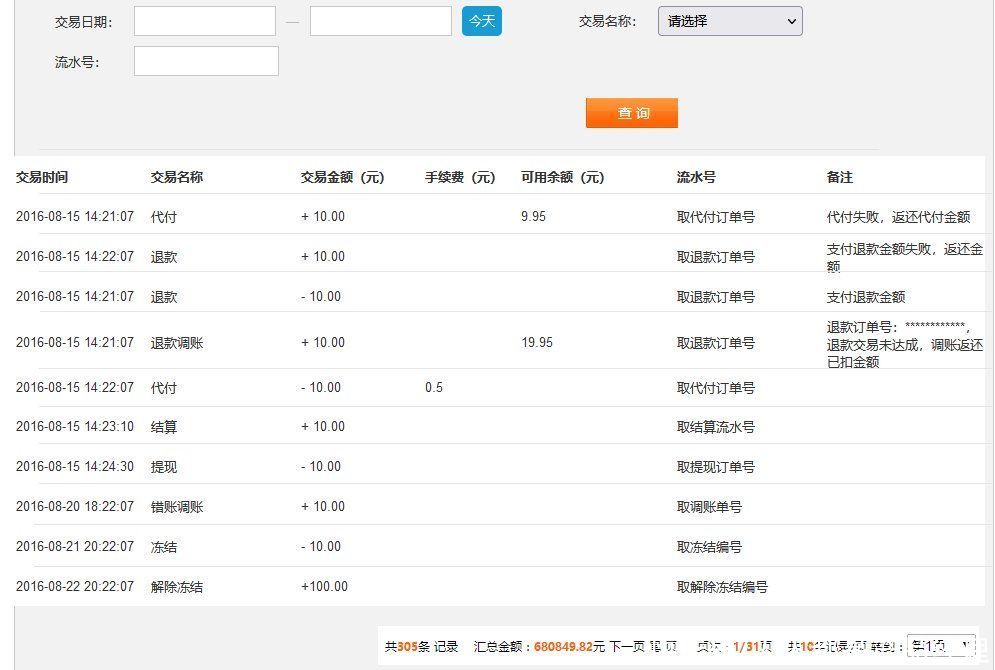Click the timestamp 2016-08-15 14:24:30
Screen dimensions: 995x670
tap(75, 466)
